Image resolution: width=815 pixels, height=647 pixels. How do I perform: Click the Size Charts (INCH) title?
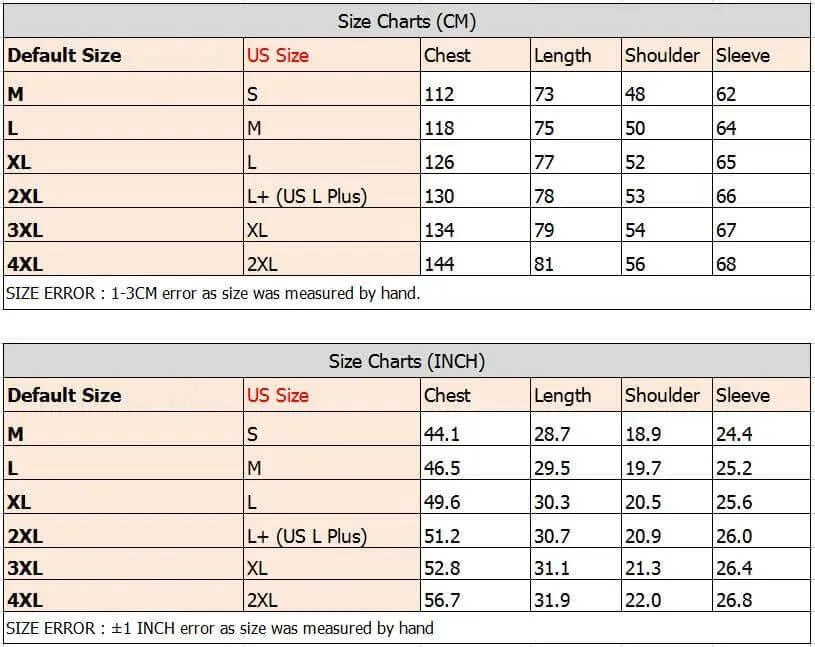(x=406, y=361)
